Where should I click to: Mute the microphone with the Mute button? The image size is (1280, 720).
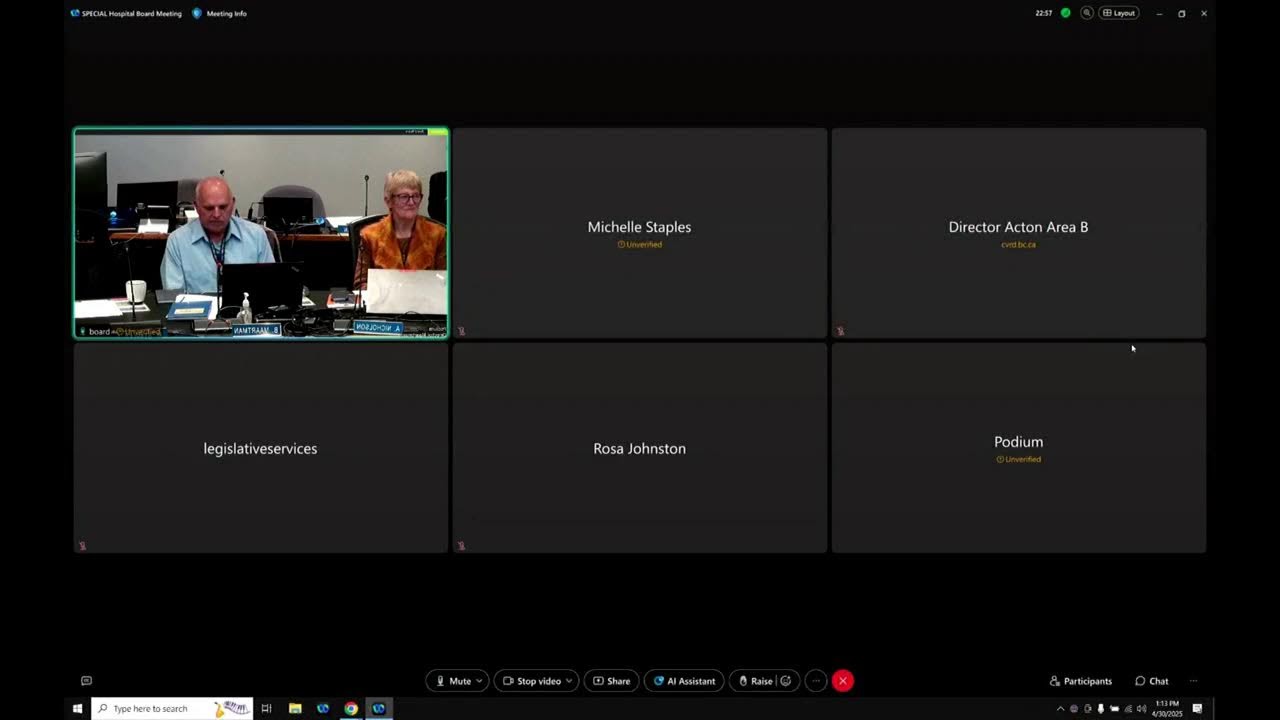coord(453,681)
